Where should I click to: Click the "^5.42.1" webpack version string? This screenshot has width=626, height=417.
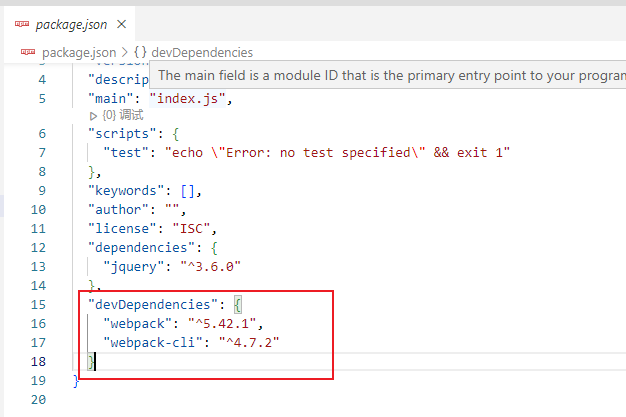click(x=227, y=322)
